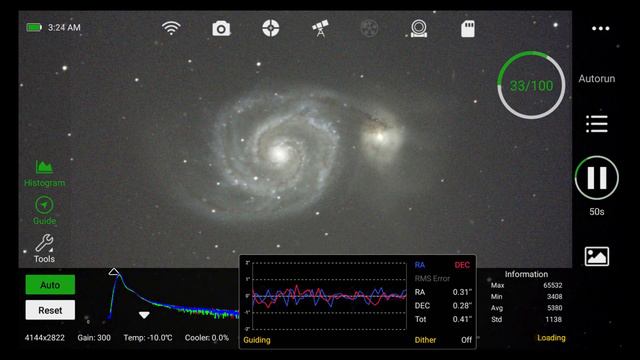Open the filter wheel icon

369,29
